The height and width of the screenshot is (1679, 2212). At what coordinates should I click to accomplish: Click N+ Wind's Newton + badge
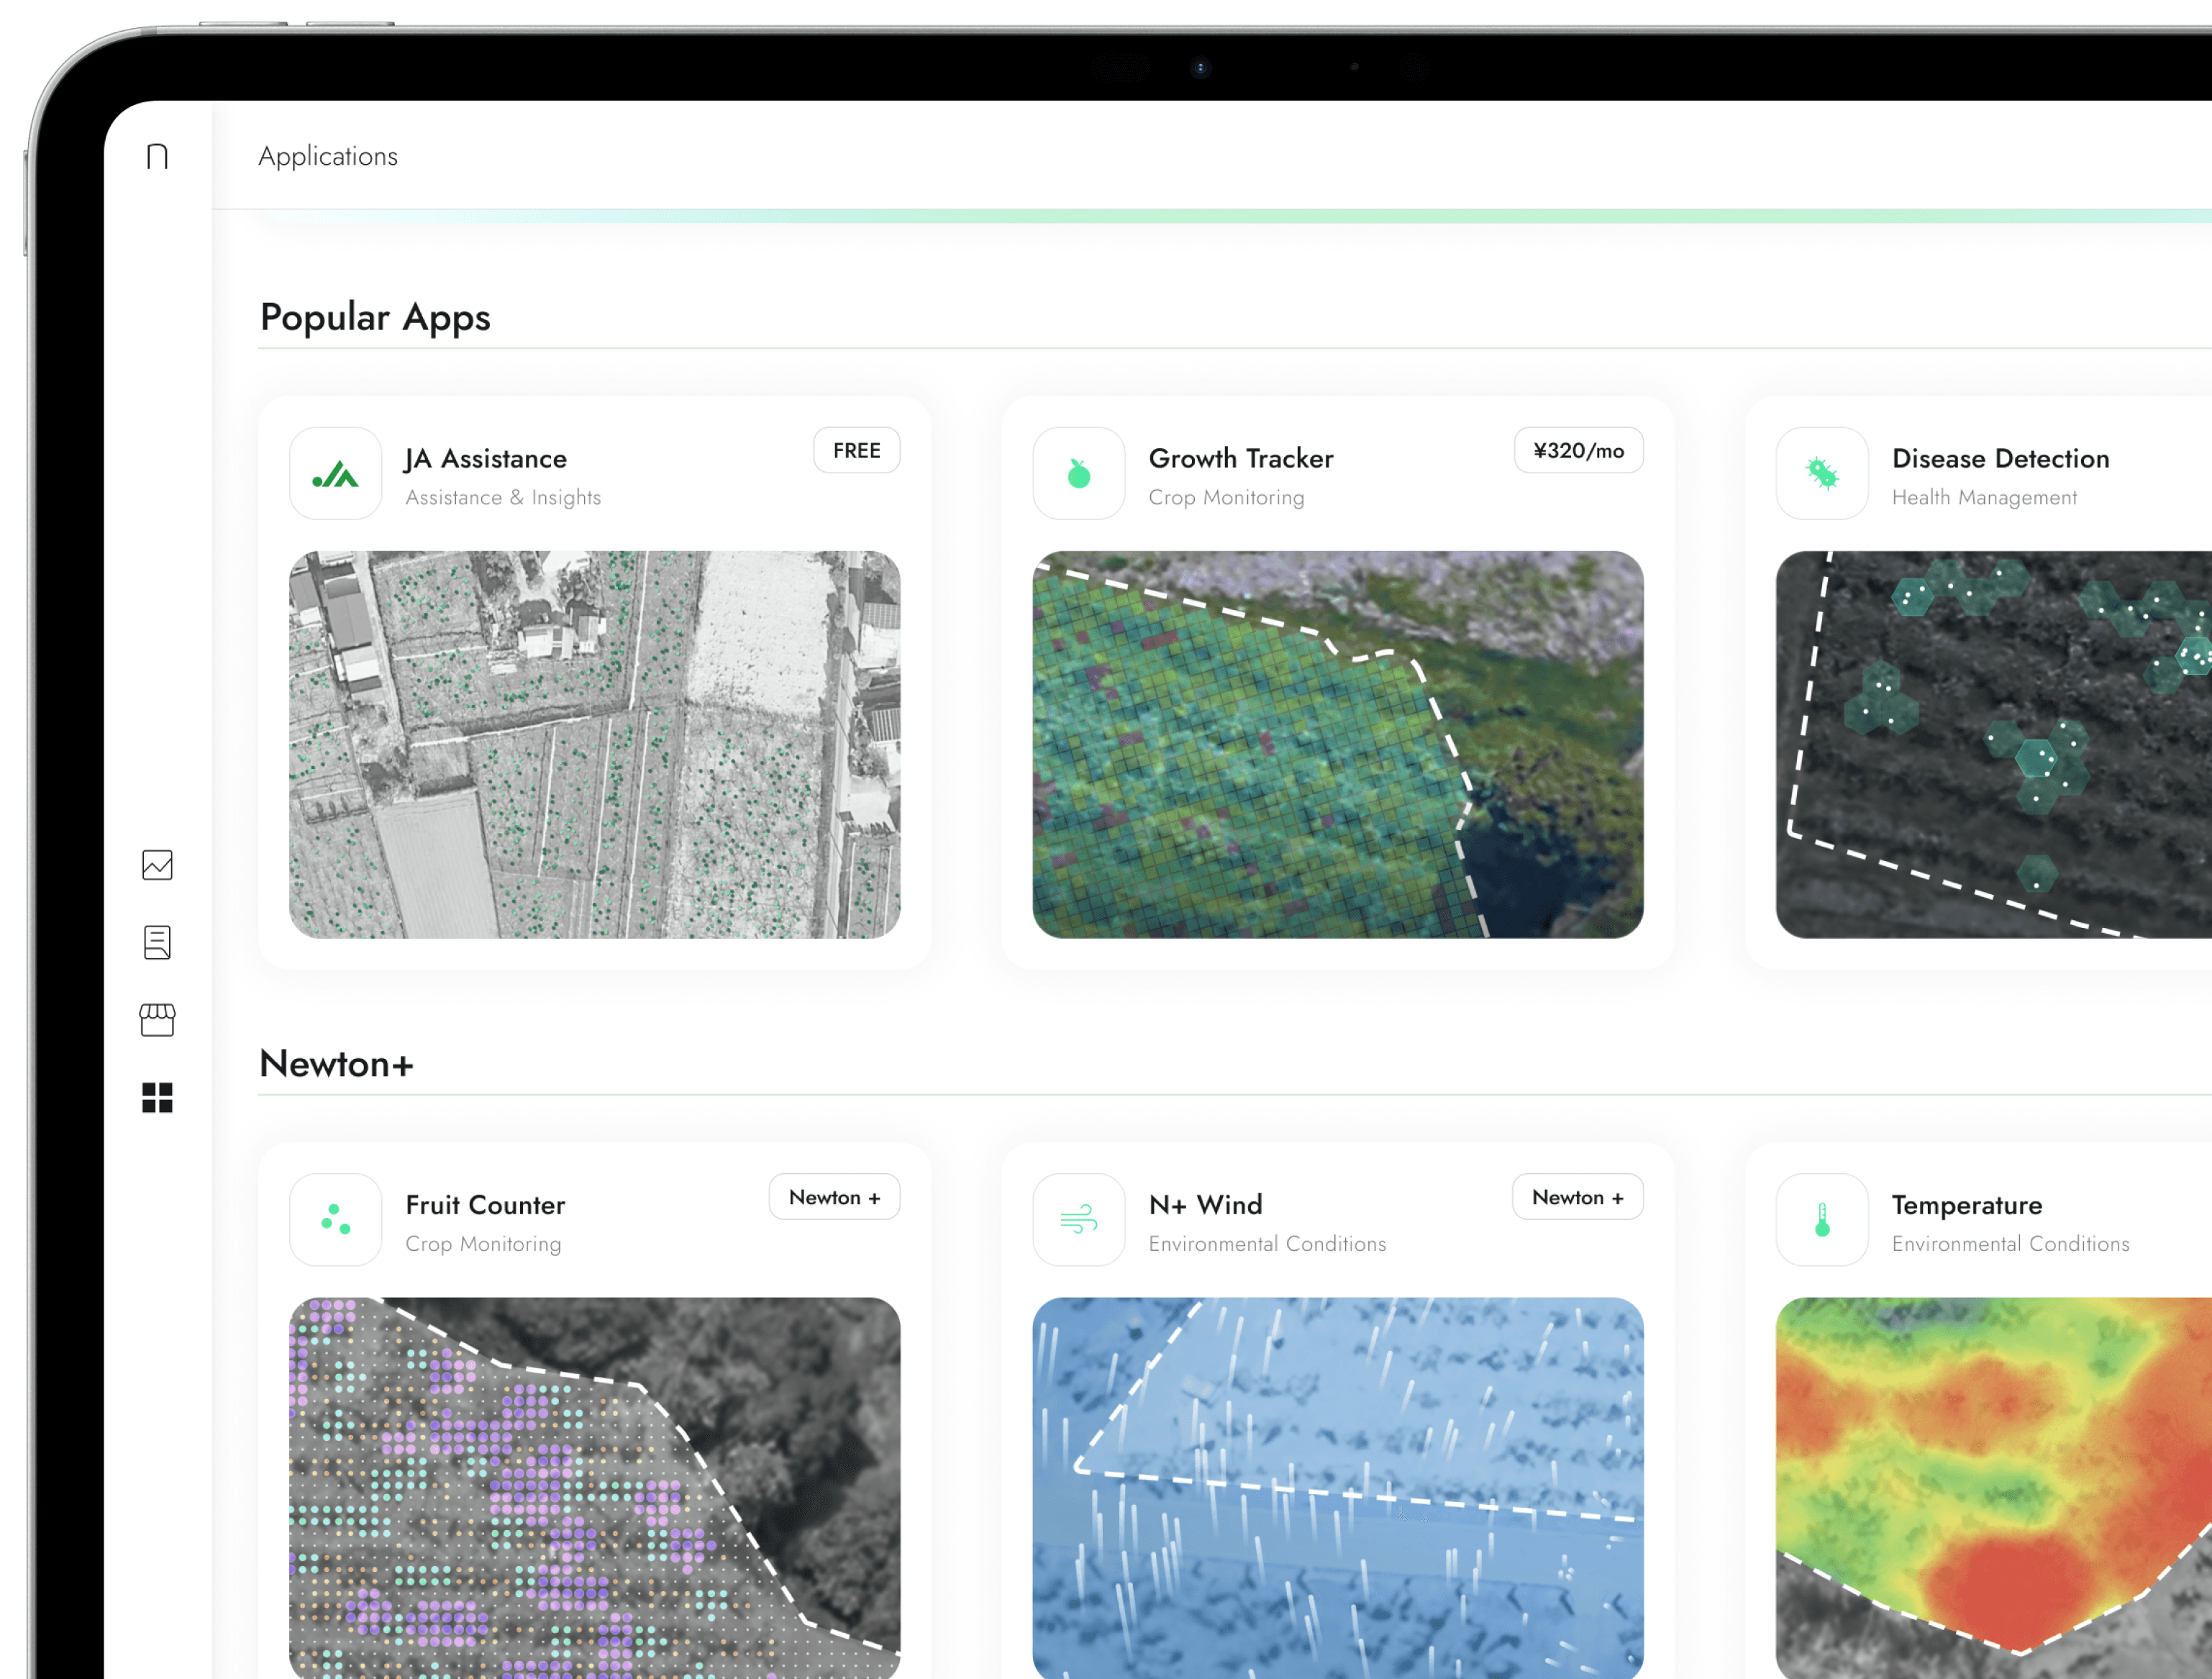pos(1578,1197)
